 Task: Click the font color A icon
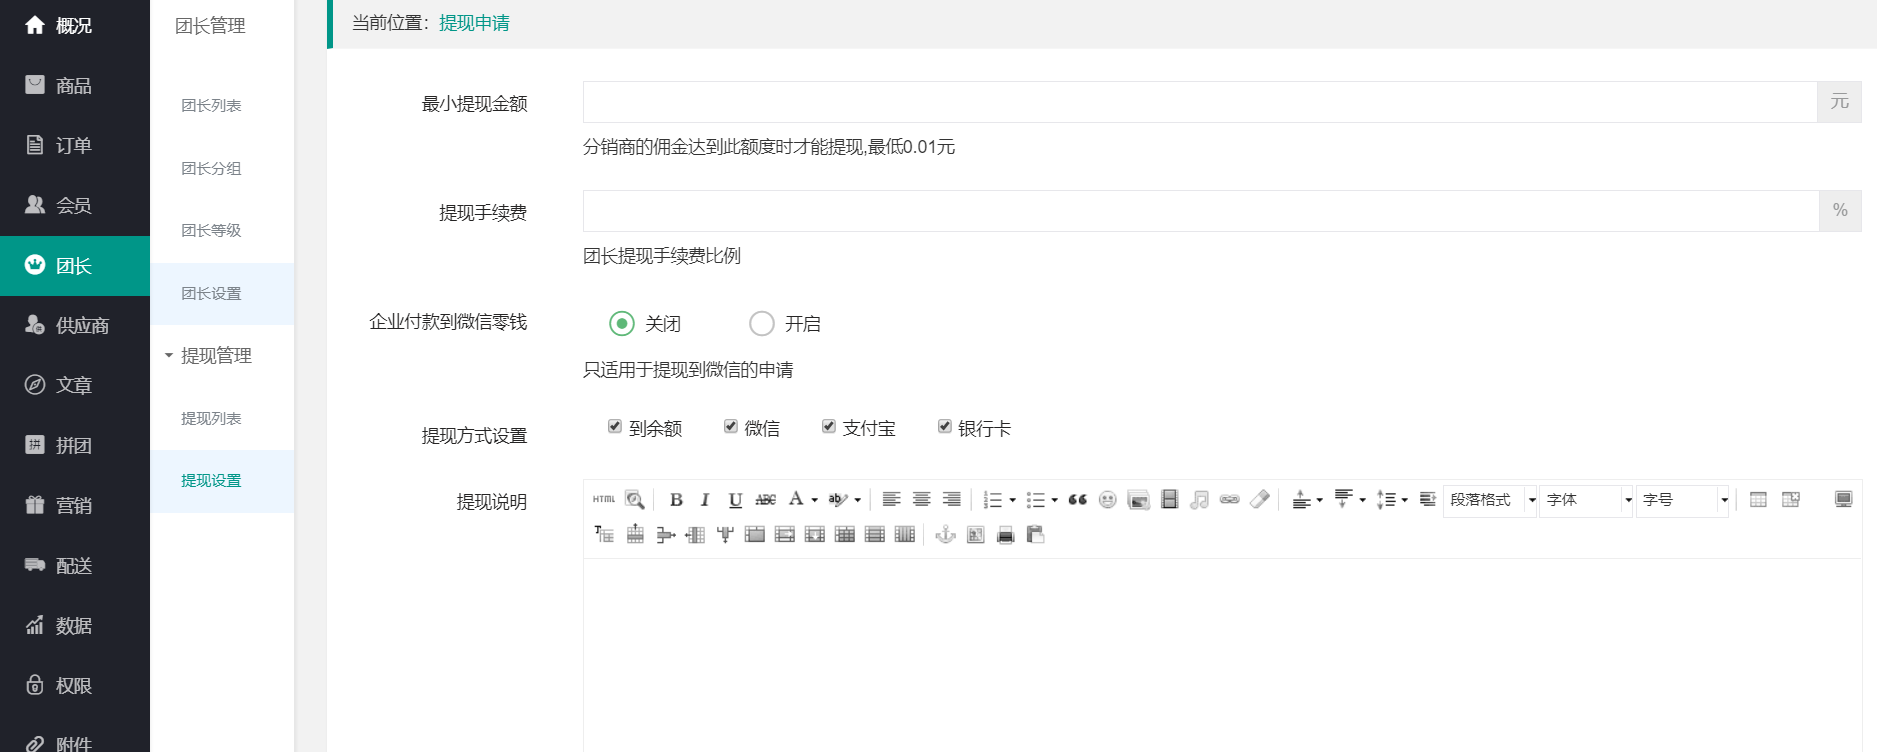coord(796,498)
